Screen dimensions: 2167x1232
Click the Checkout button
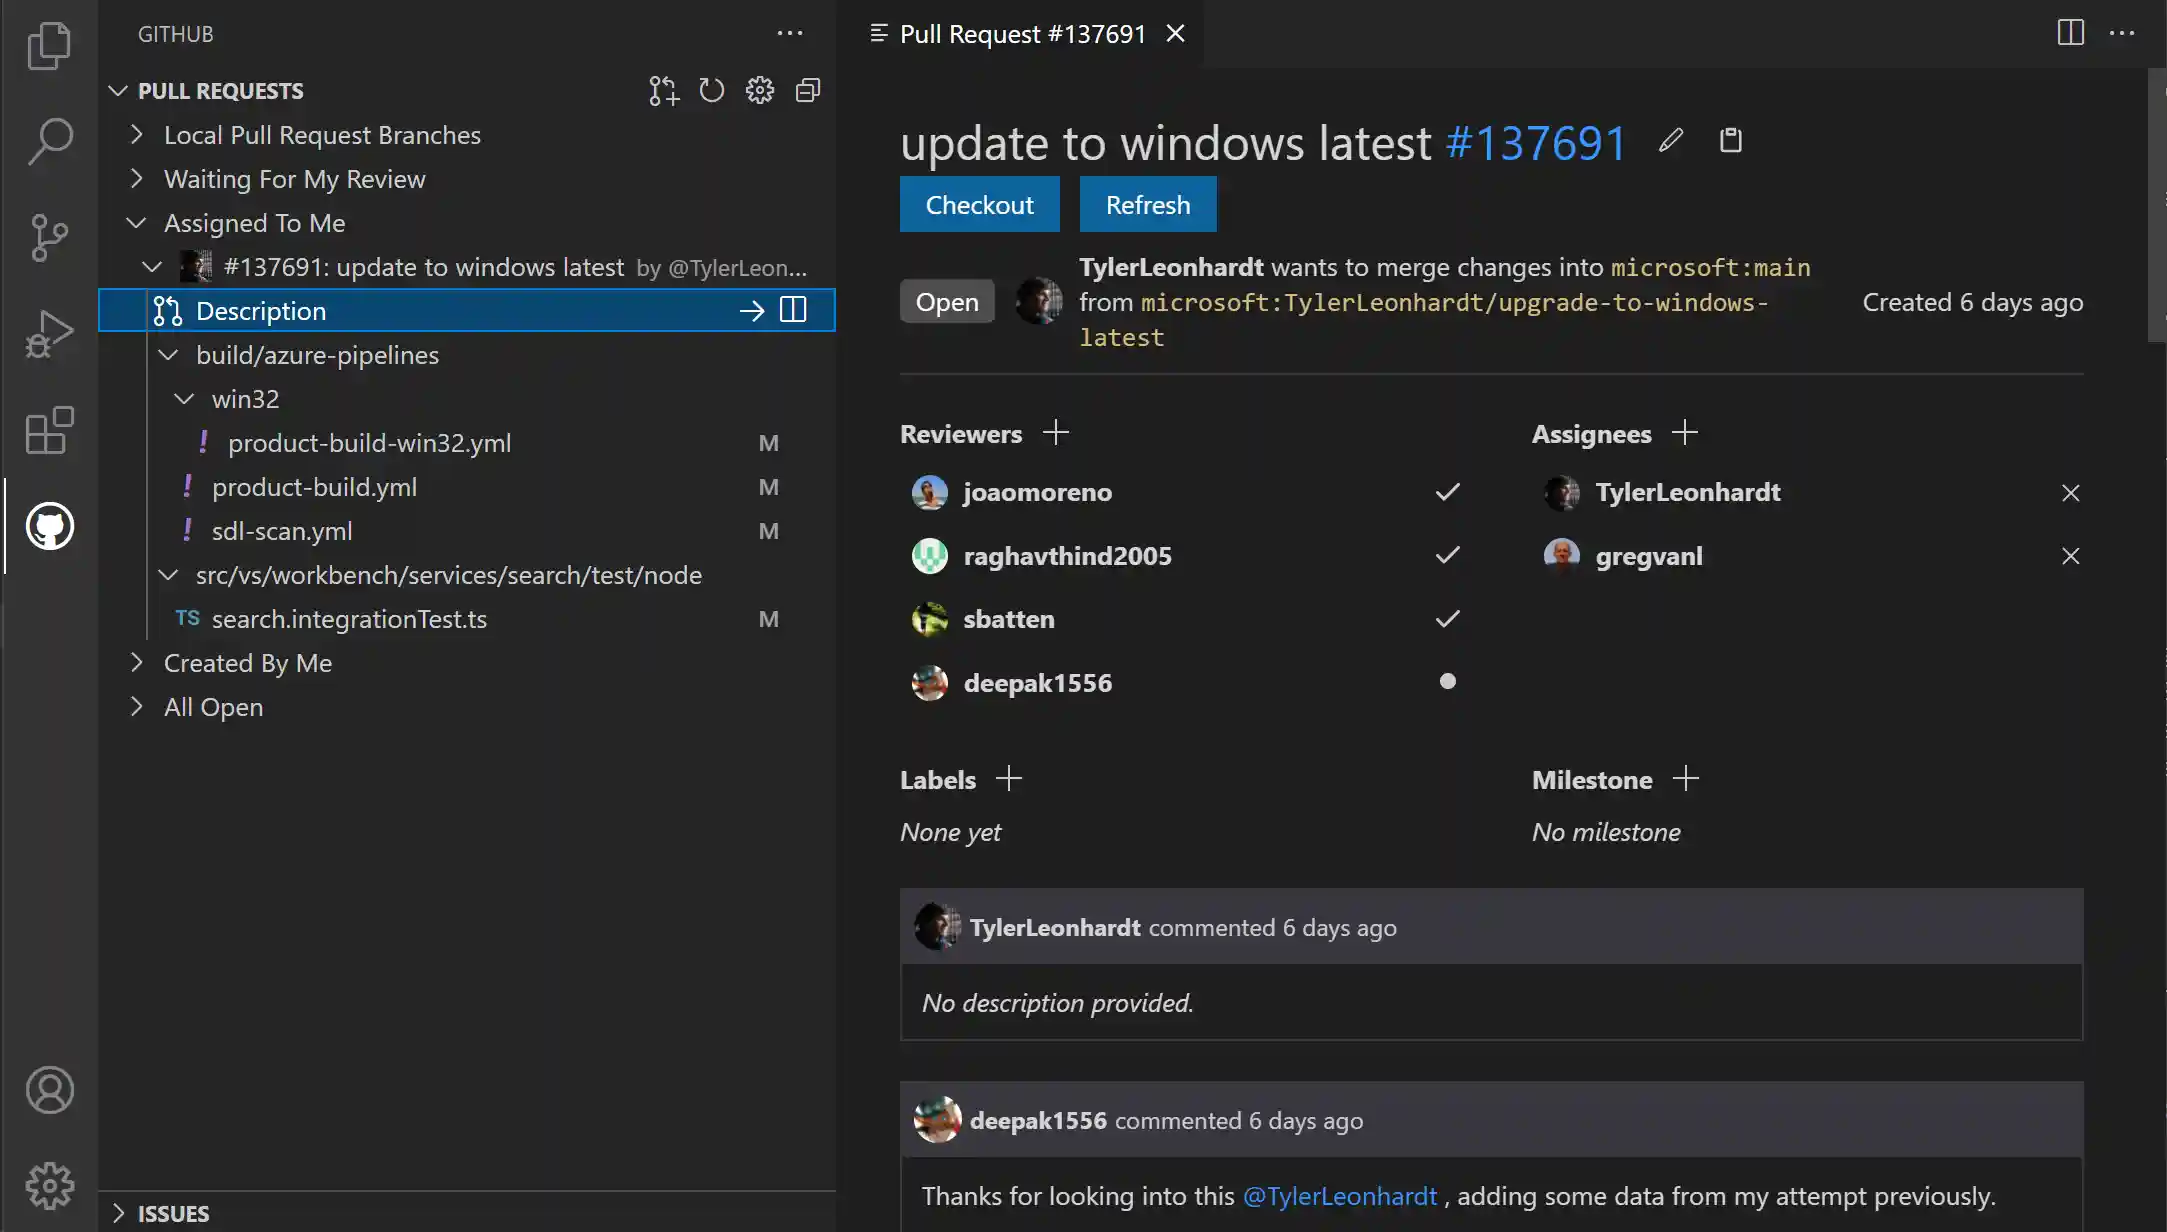(979, 204)
